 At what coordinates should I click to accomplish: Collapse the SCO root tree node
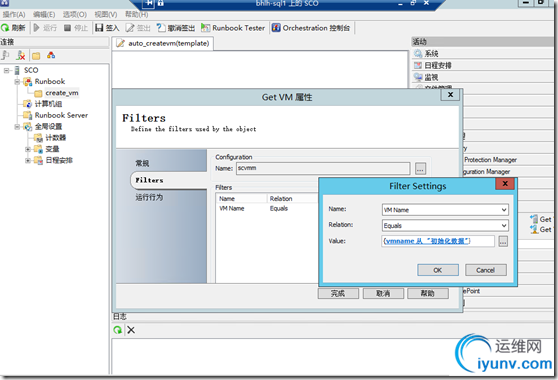[x=7, y=70]
